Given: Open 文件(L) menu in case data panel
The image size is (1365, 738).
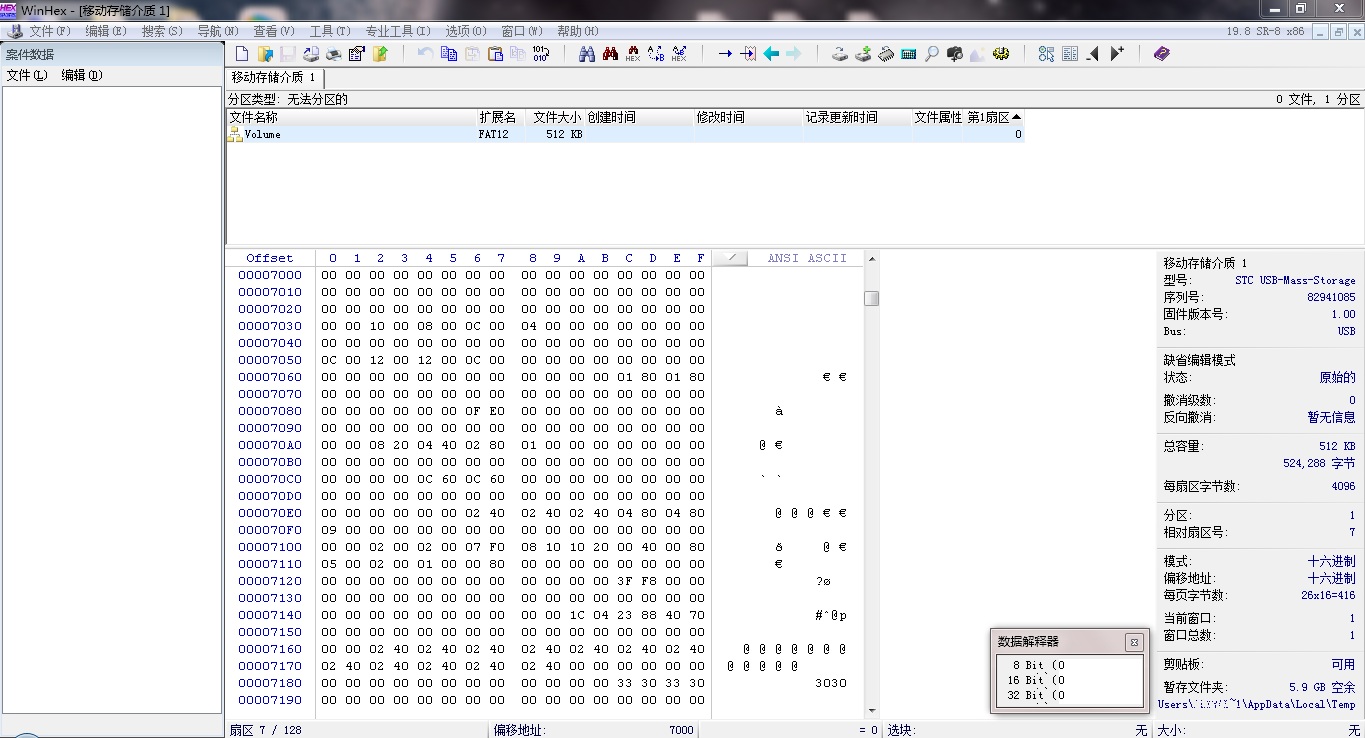Looking at the screenshot, I should click(x=26, y=75).
